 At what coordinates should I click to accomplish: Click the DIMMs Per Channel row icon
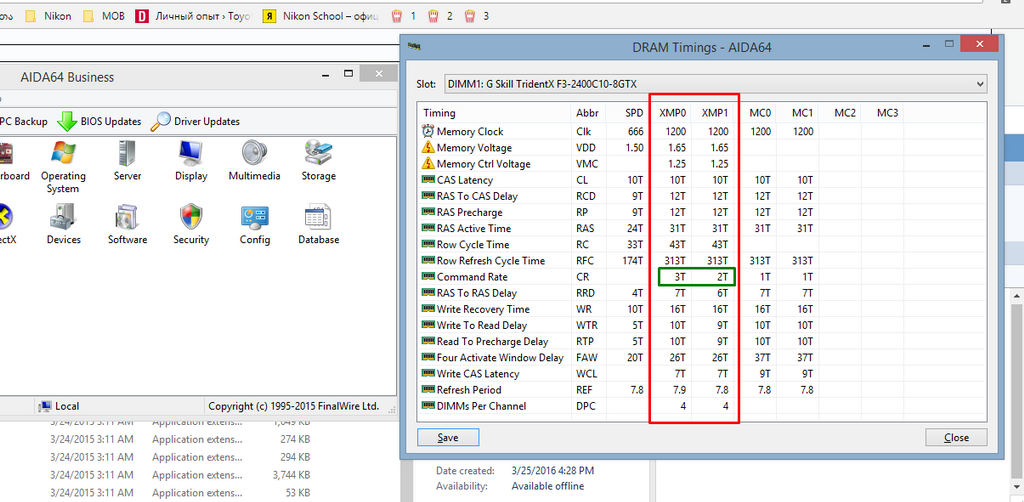coord(428,406)
